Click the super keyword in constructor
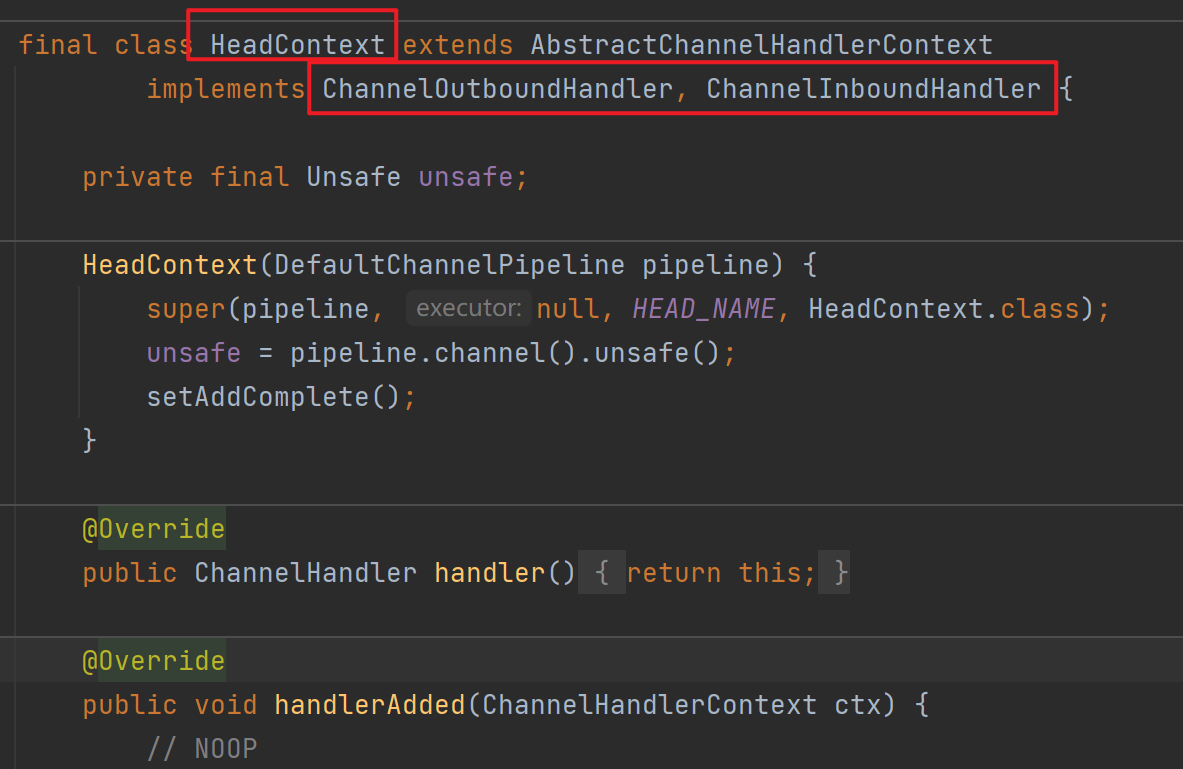This screenshot has width=1183, height=769. [186, 309]
